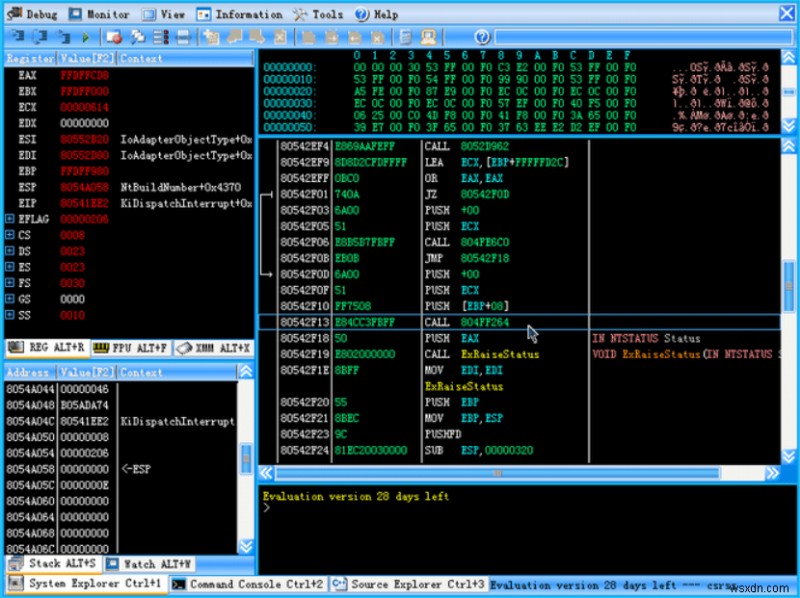This screenshot has width=800, height=598.
Task: Expand the CS segment register
Action: (10, 235)
